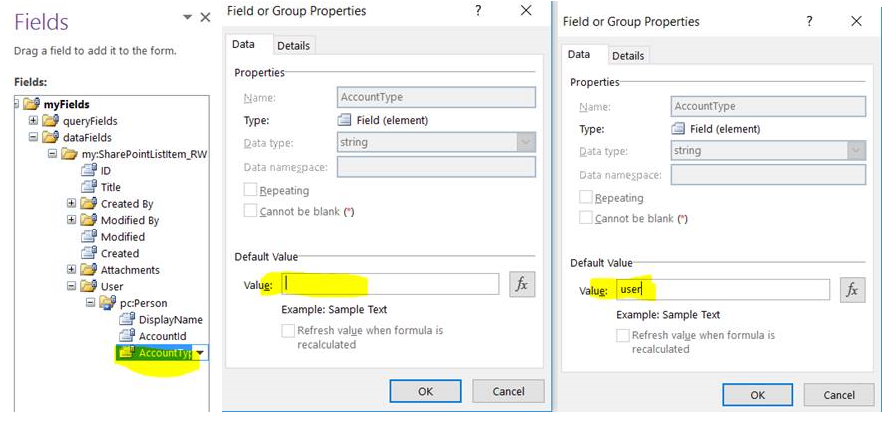The height and width of the screenshot is (422, 882).
Task: Click the myFields root folder icon
Action: tap(32, 104)
